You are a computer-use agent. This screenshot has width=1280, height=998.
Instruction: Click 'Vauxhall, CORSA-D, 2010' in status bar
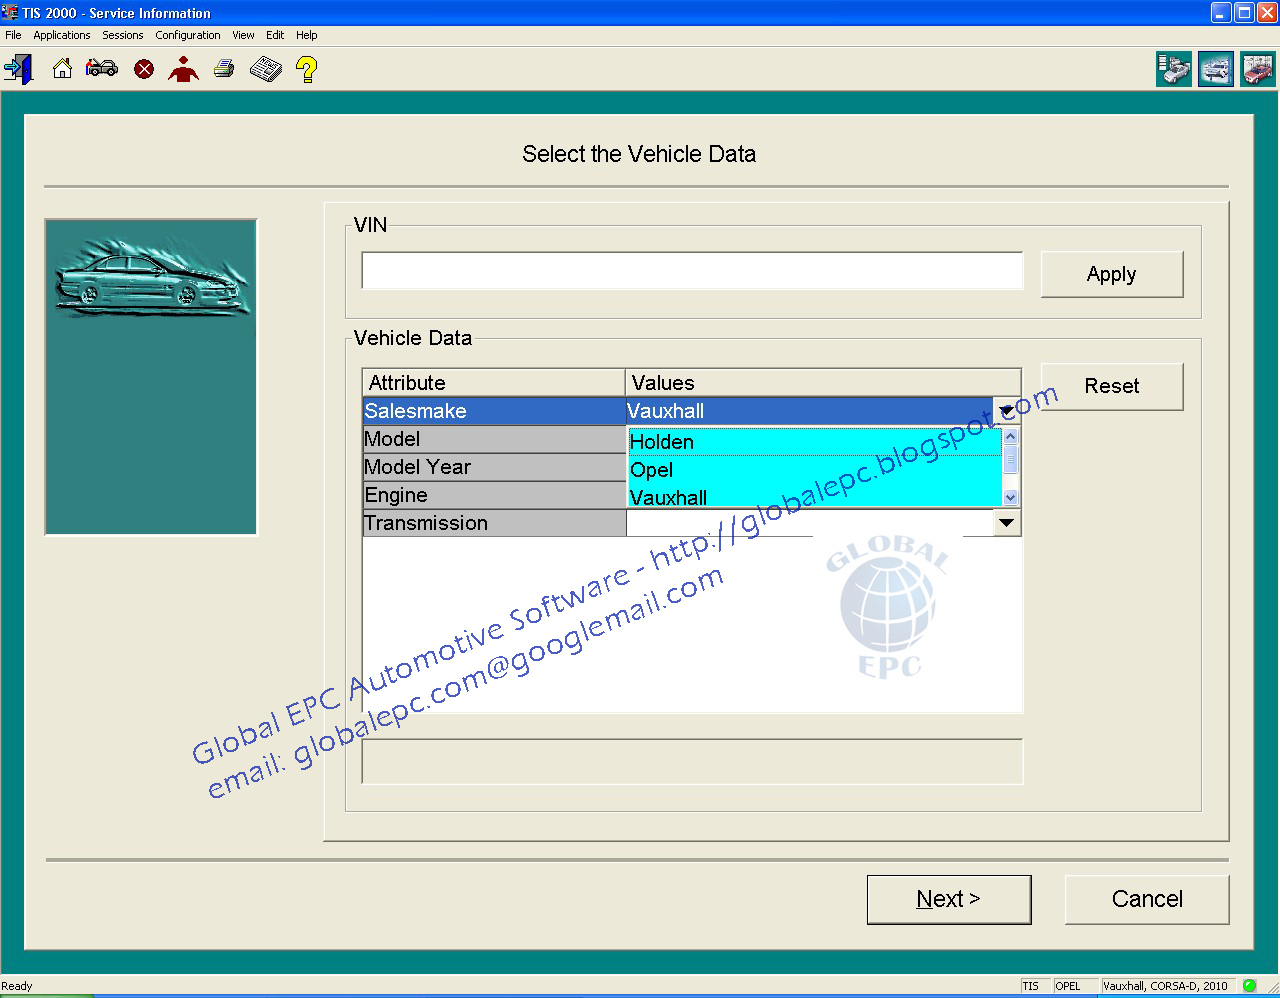click(x=1167, y=985)
